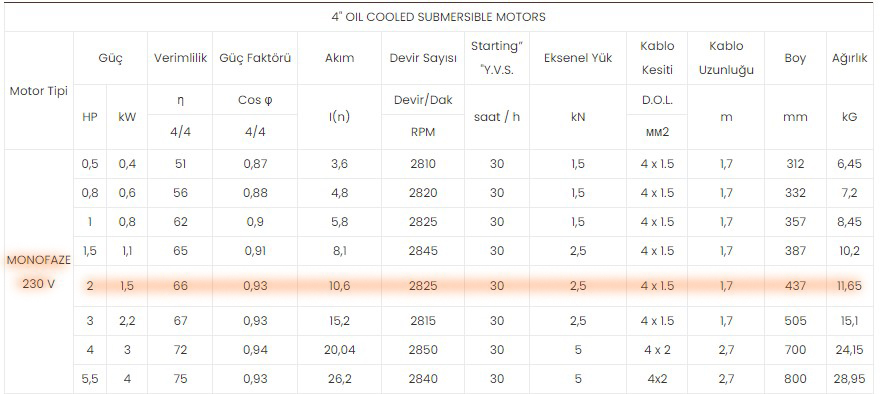Select the highlighted 10,6 current value
Image resolution: width=881 pixels, height=394 pixels.
(x=339, y=286)
